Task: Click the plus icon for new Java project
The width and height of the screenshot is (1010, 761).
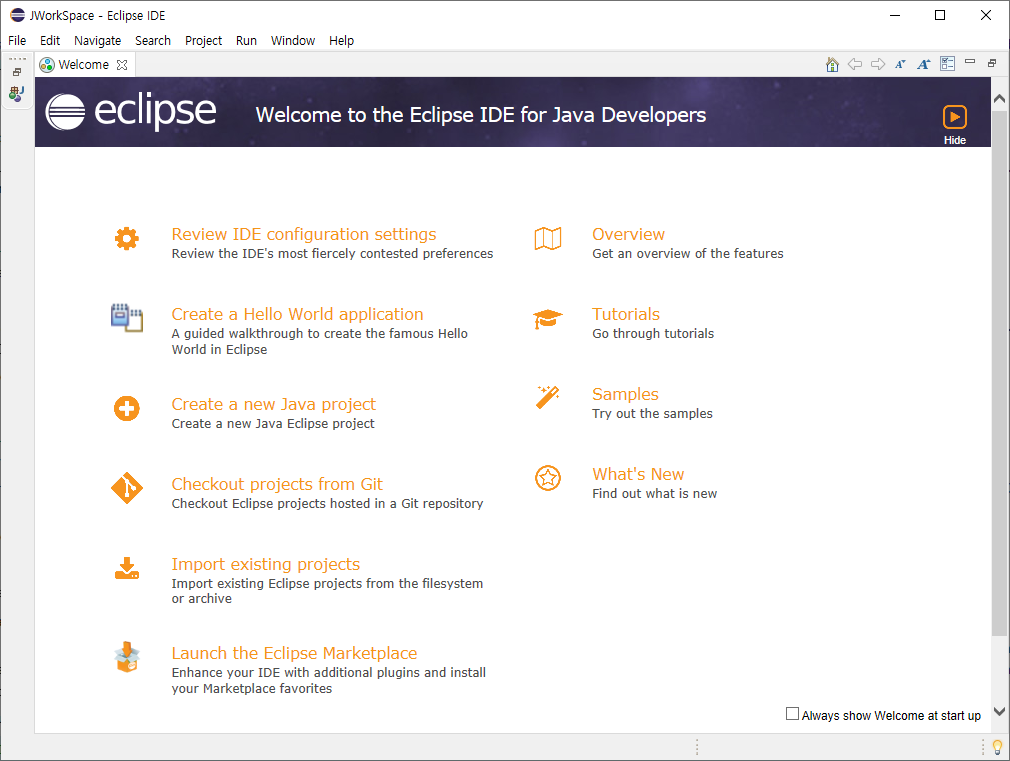Action: click(x=127, y=409)
